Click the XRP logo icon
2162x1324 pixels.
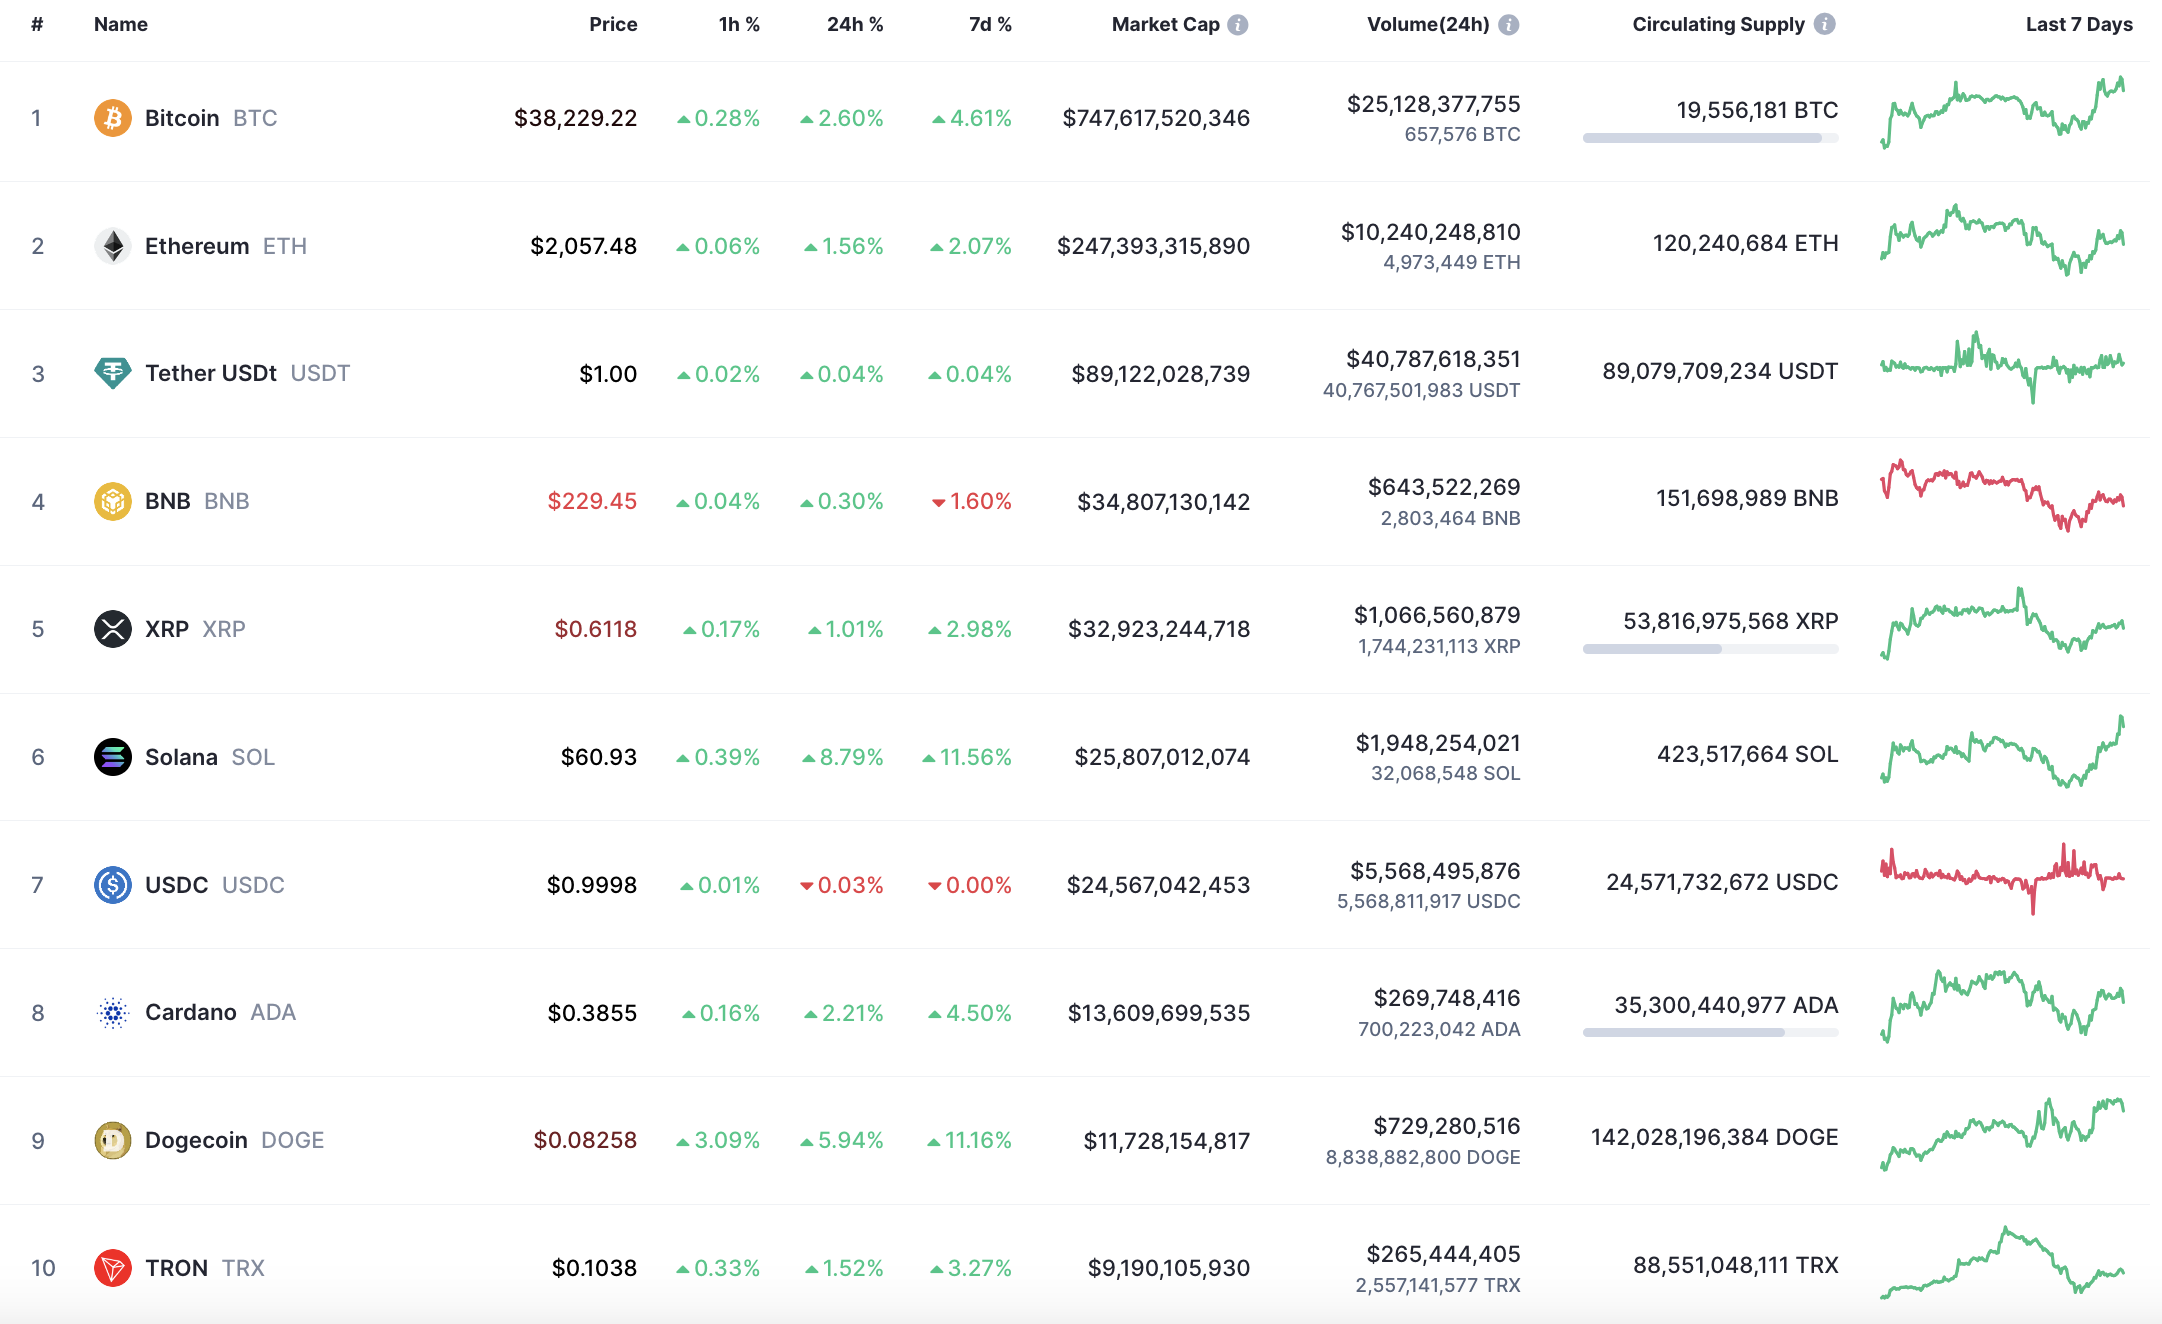113,629
